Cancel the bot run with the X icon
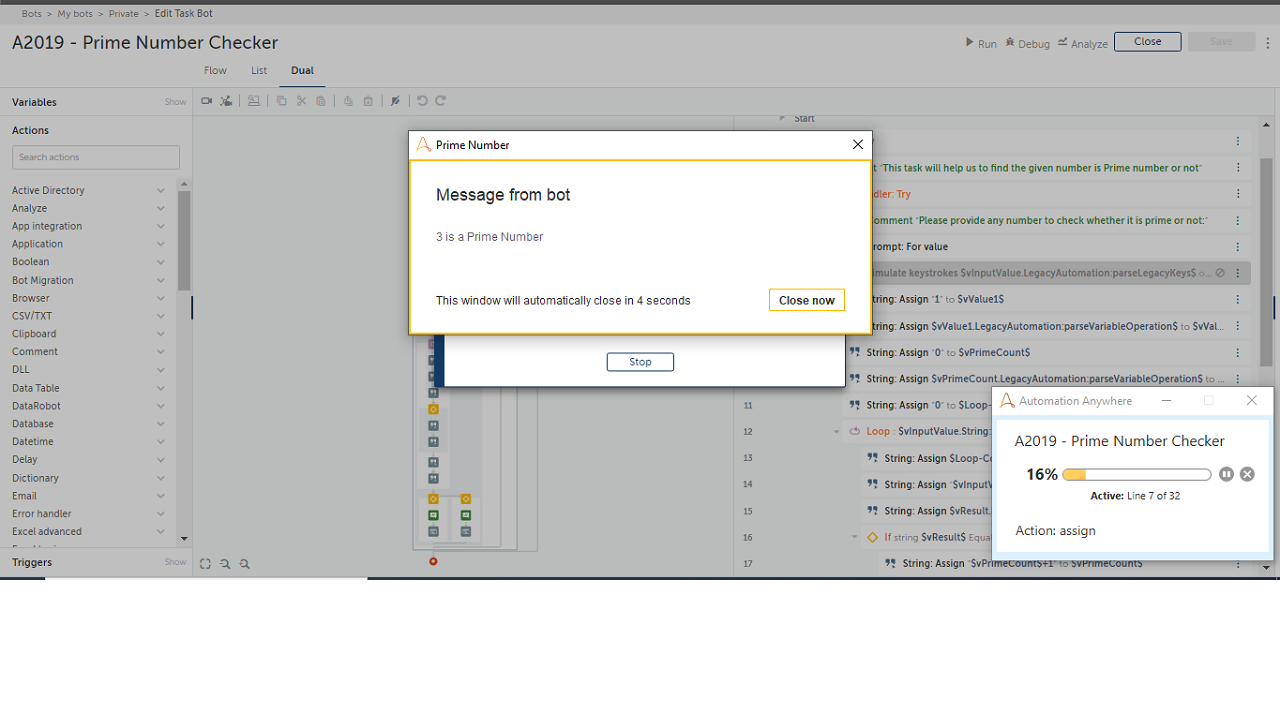Image resolution: width=1280 pixels, height=720 pixels. [1247, 474]
